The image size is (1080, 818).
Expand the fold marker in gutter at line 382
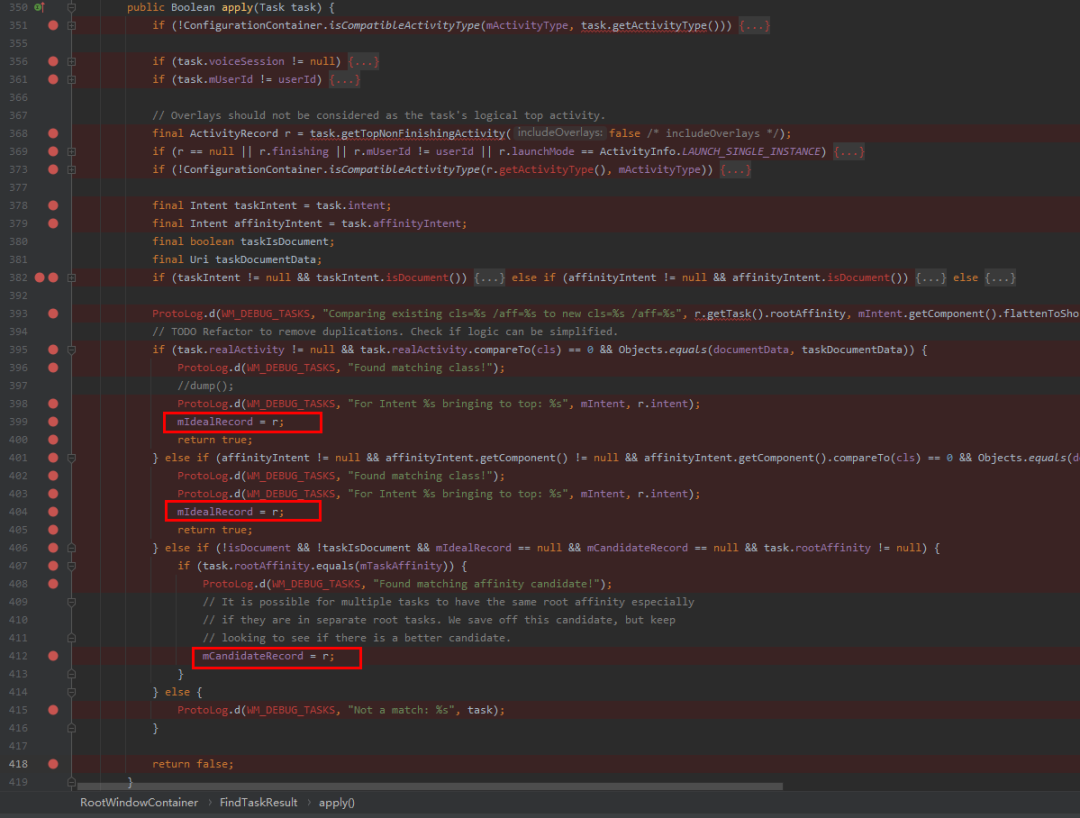point(71,277)
